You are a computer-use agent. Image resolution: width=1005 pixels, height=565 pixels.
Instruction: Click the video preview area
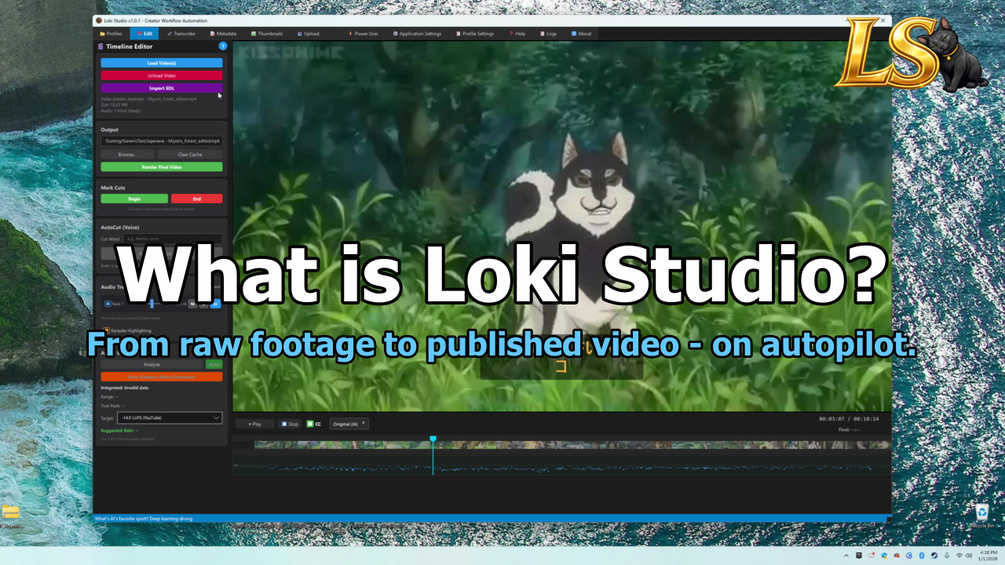pos(561,226)
